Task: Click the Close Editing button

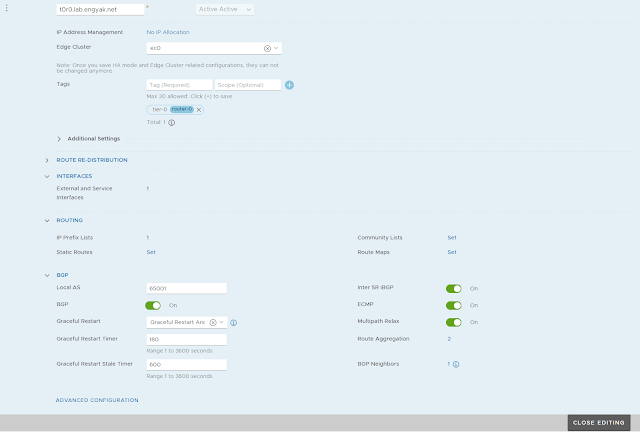Action: pos(599,423)
